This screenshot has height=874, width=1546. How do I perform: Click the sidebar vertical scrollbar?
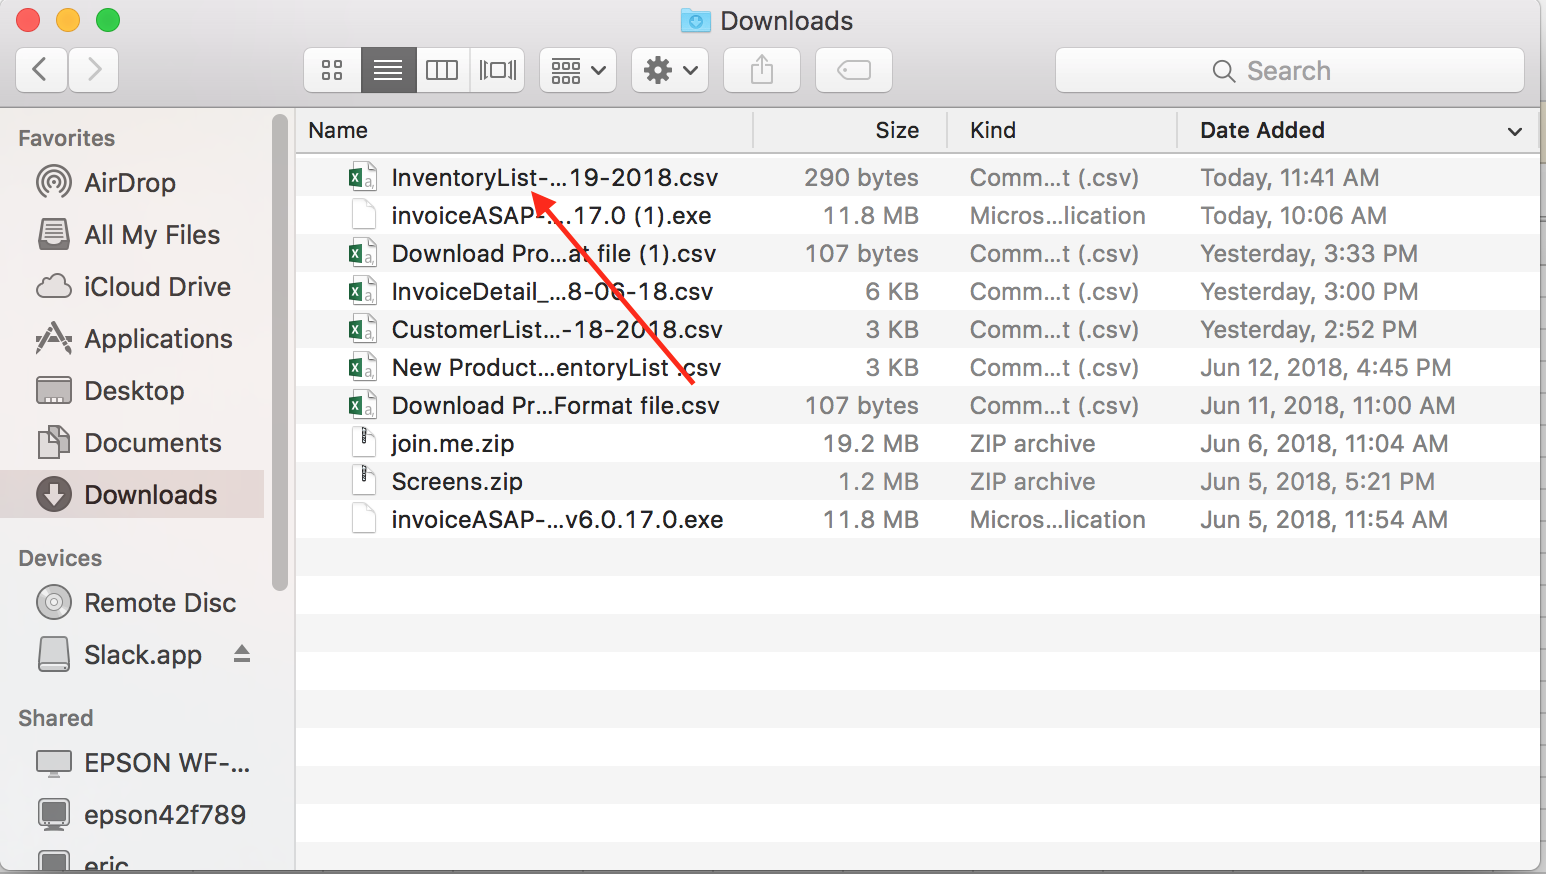pyautogui.click(x=280, y=350)
